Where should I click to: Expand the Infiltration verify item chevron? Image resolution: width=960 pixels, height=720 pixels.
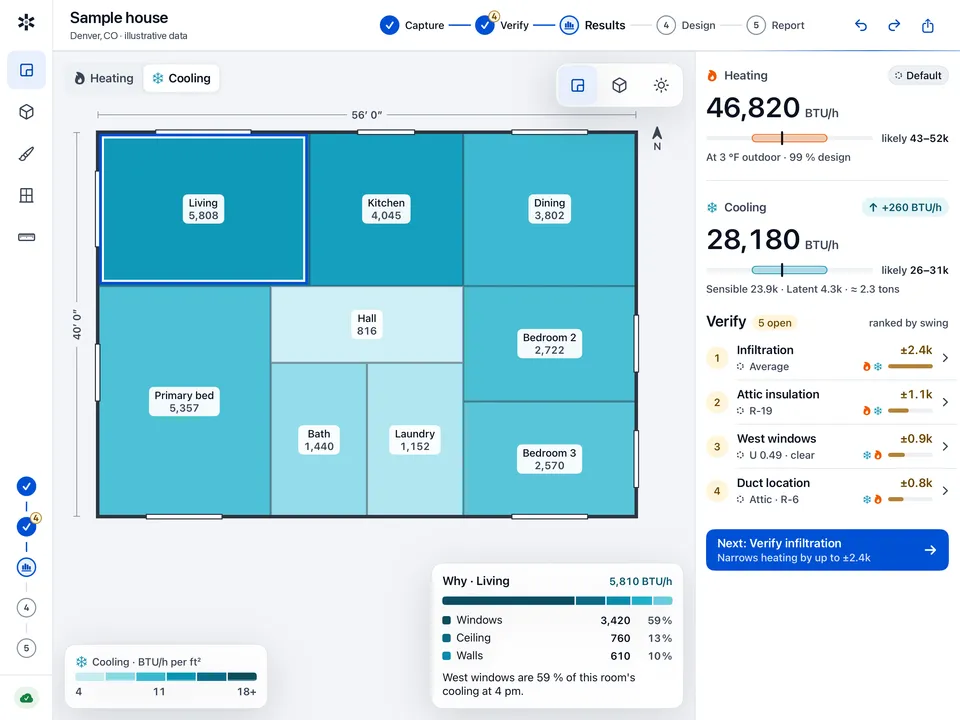click(x=945, y=358)
